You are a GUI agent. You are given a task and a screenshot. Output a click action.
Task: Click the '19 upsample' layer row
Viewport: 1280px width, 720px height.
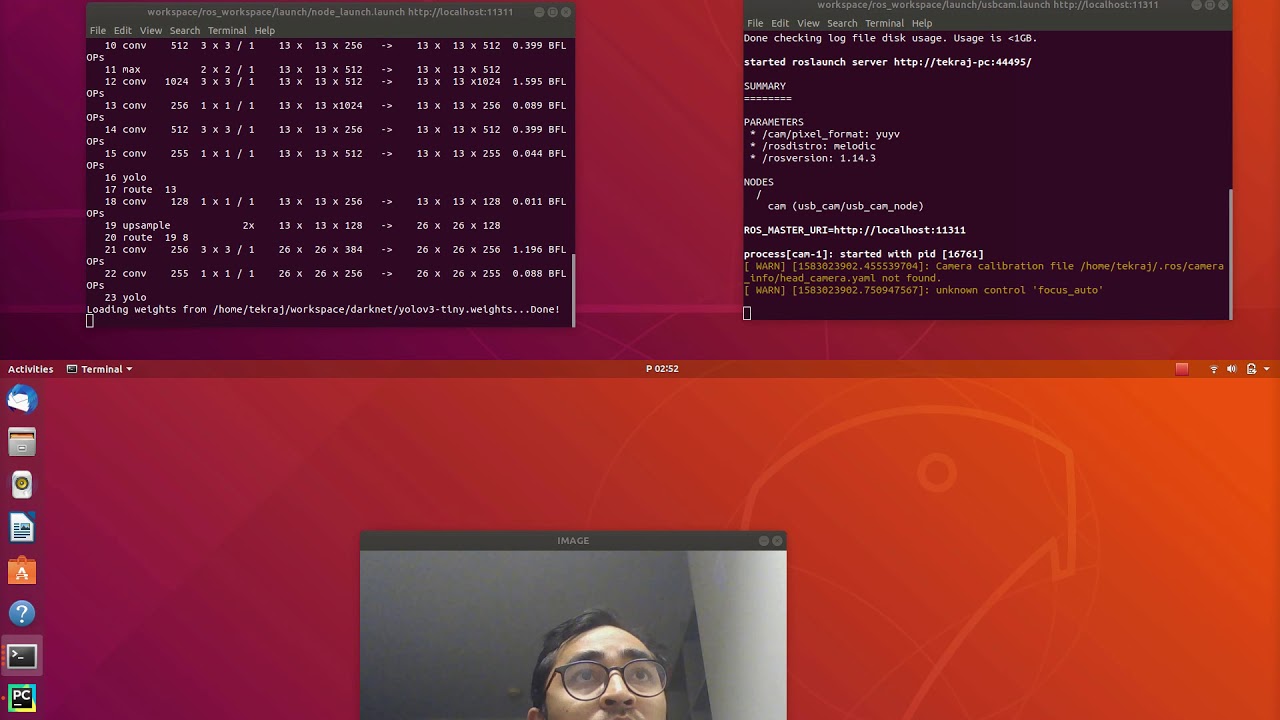pos(302,225)
